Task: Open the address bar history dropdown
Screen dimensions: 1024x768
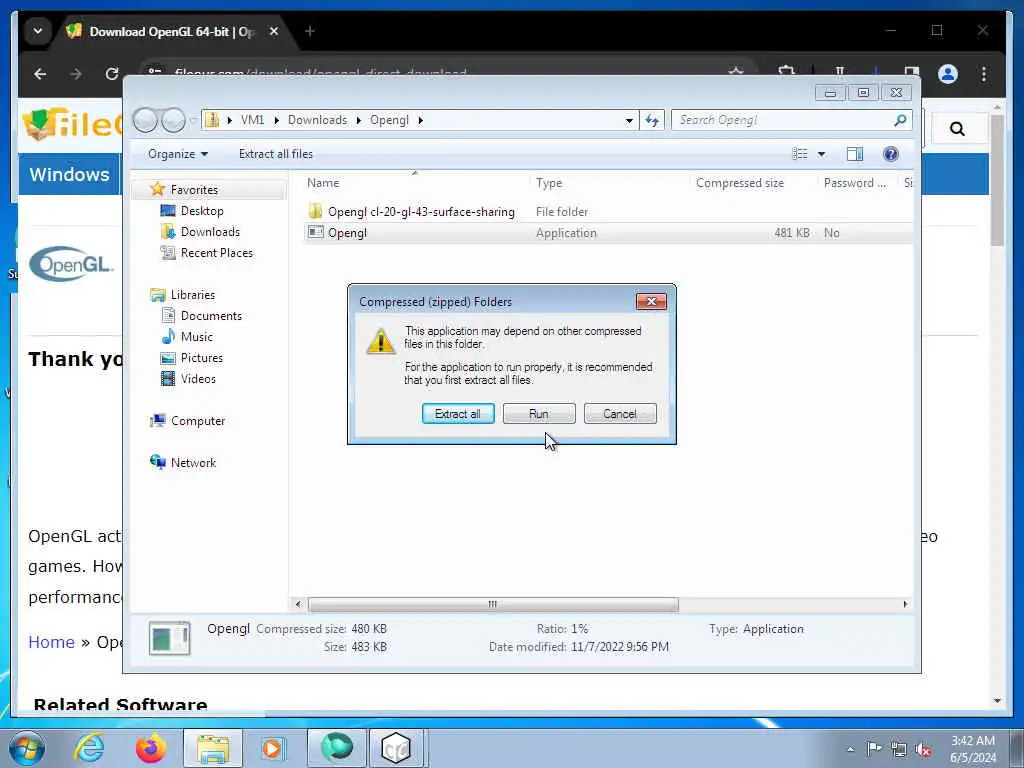Action: tap(629, 120)
